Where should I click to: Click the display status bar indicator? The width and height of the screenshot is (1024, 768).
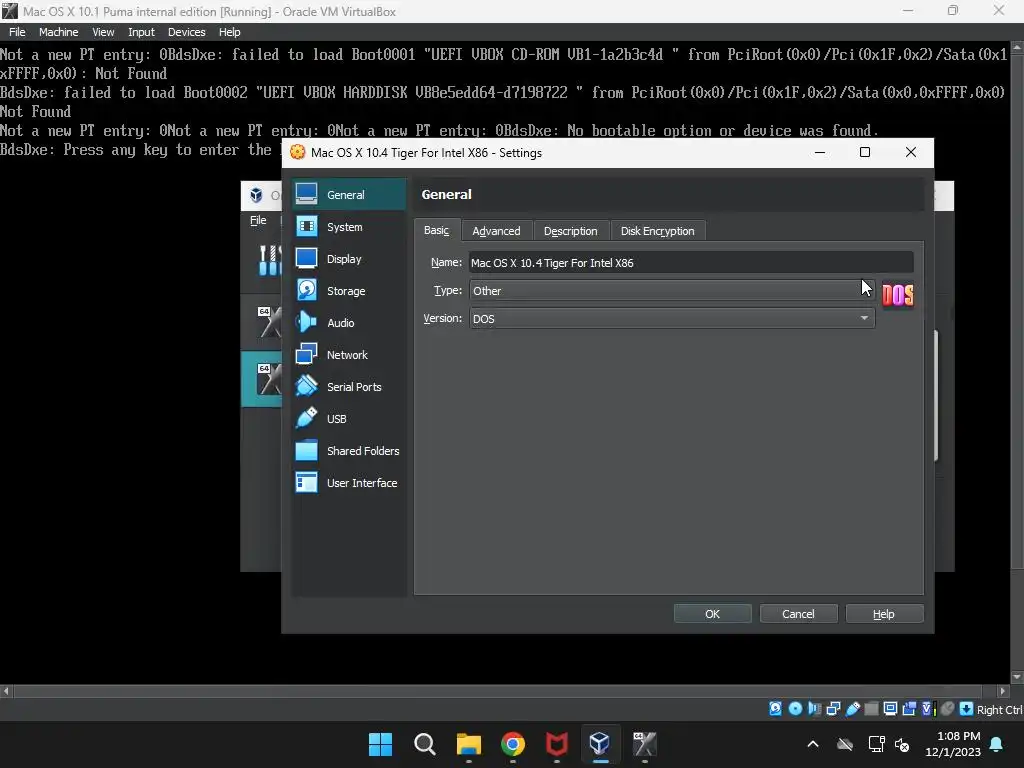tap(890, 709)
